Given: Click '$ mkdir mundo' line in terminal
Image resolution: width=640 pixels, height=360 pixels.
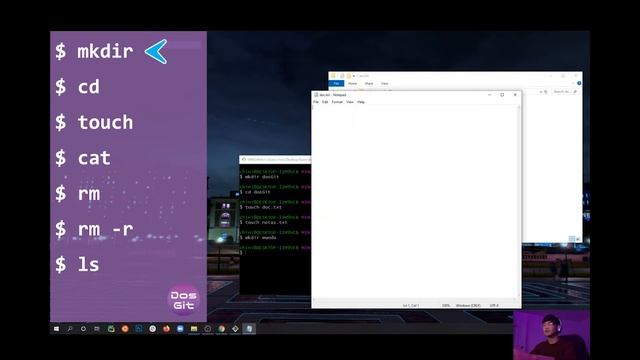Looking at the screenshot, I should 258,237.
